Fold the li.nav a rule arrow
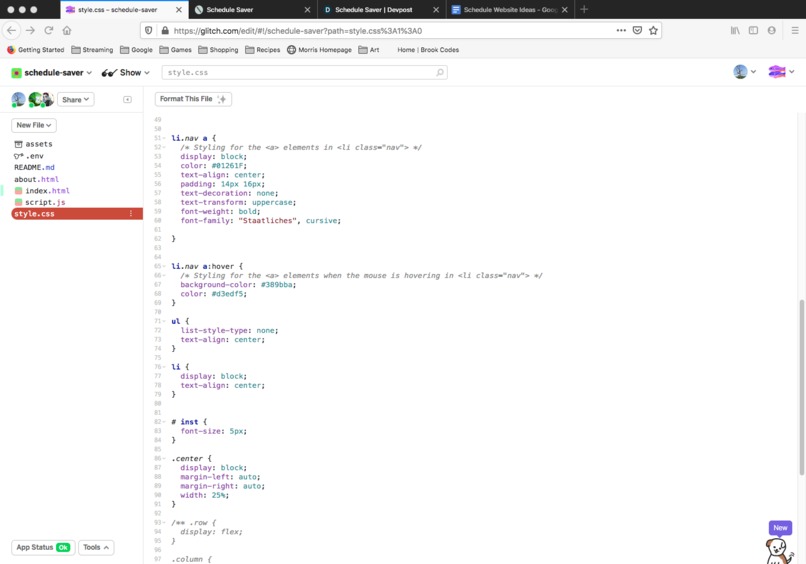 pyautogui.click(x=164, y=138)
